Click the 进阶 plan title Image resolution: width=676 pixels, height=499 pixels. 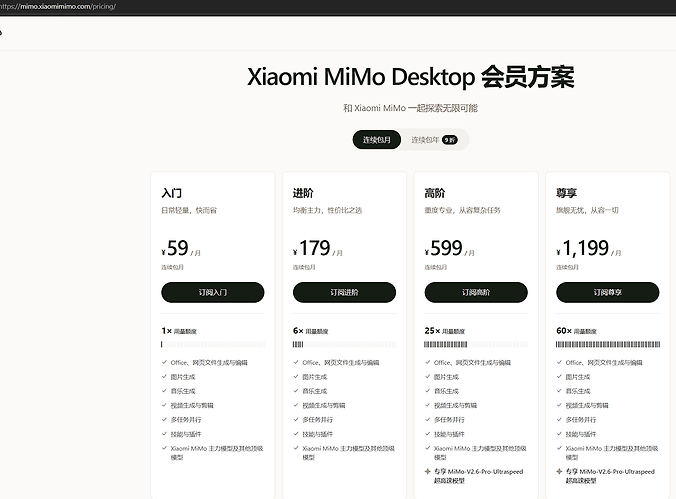point(303,193)
